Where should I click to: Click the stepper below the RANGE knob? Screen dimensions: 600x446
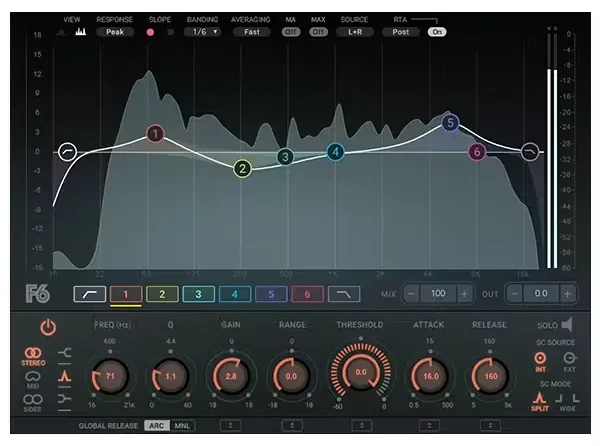pos(292,425)
